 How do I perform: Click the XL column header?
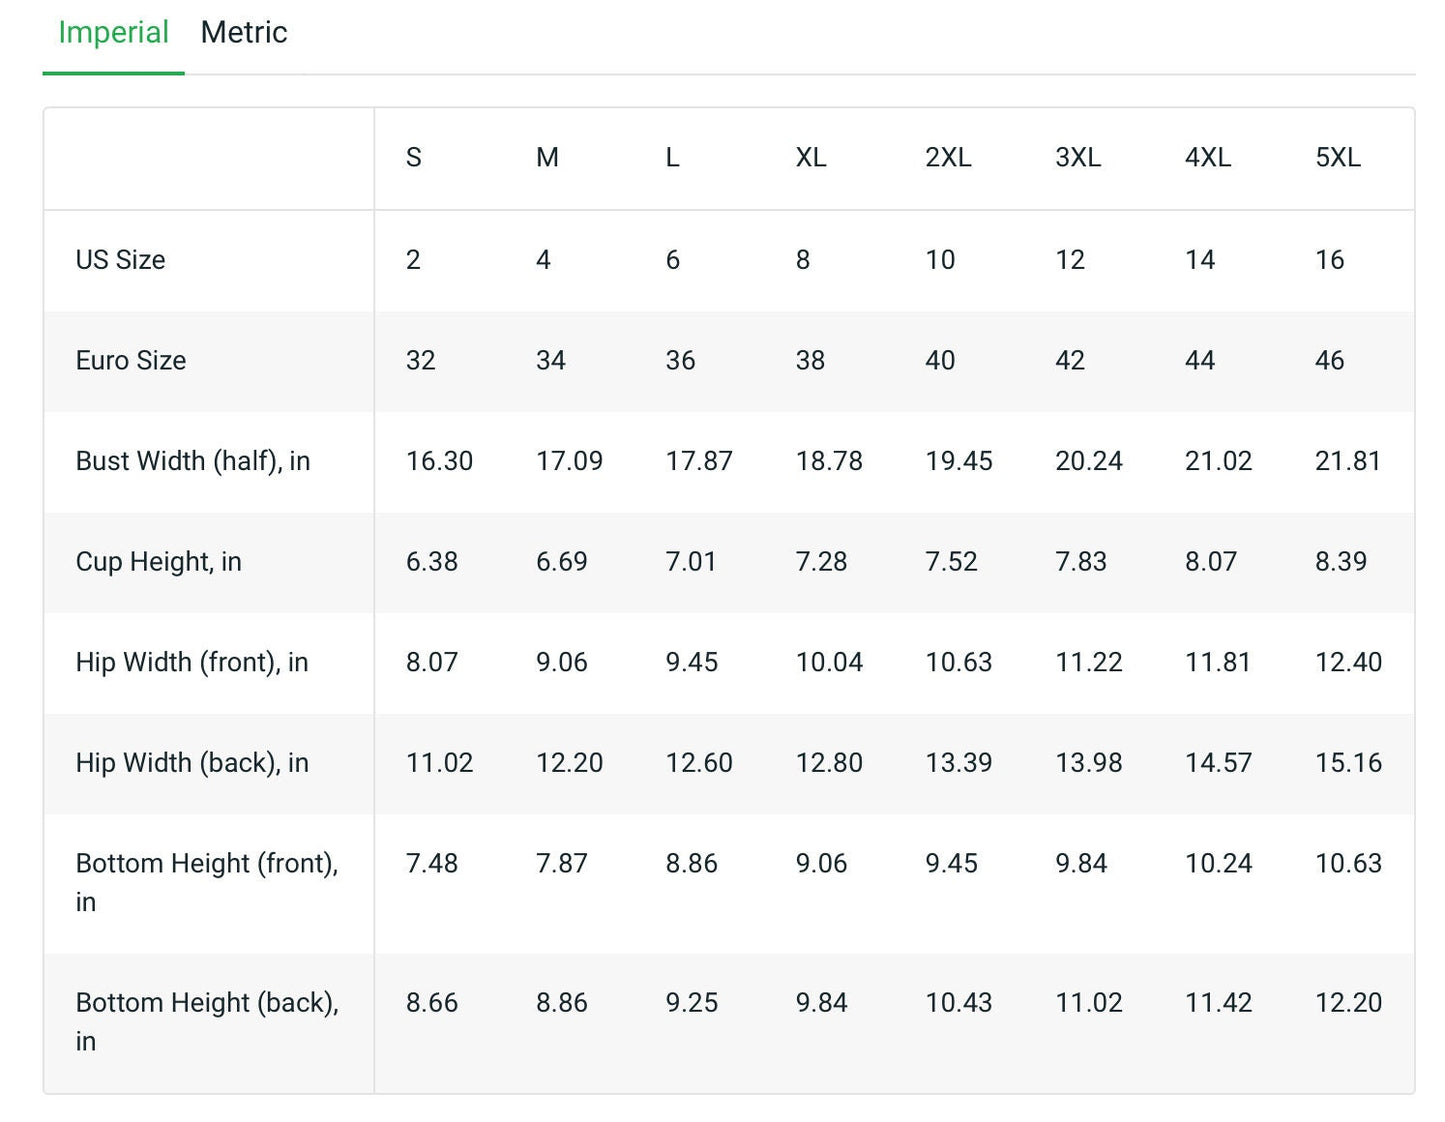tap(810, 158)
